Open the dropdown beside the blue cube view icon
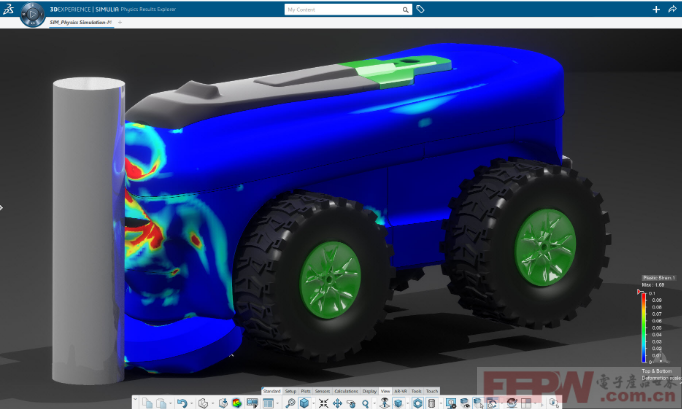The width and height of the screenshot is (682, 409). [x=313, y=404]
